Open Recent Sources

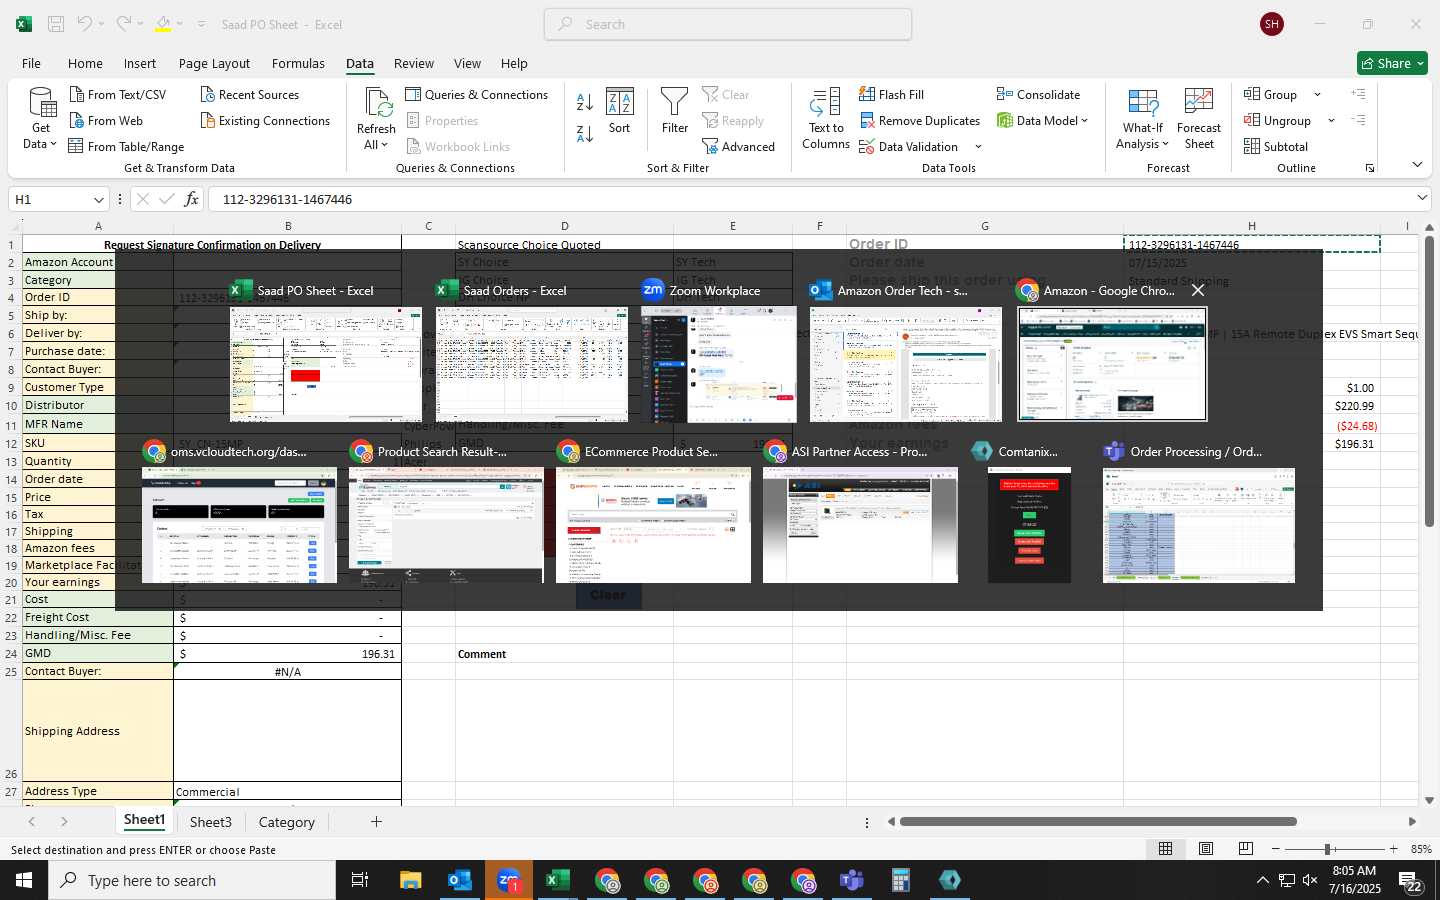pyautogui.click(x=249, y=95)
